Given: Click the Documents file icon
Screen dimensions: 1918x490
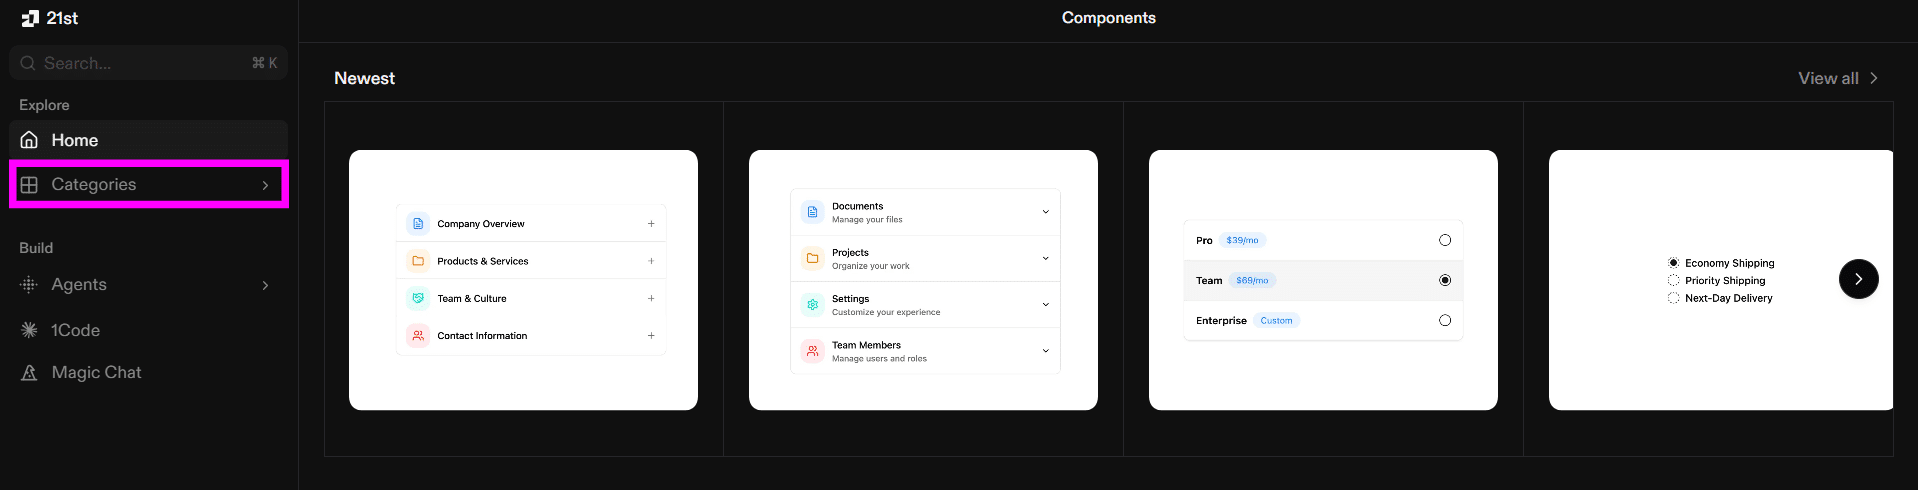Looking at the screenshot, I should tap(812, 212).
